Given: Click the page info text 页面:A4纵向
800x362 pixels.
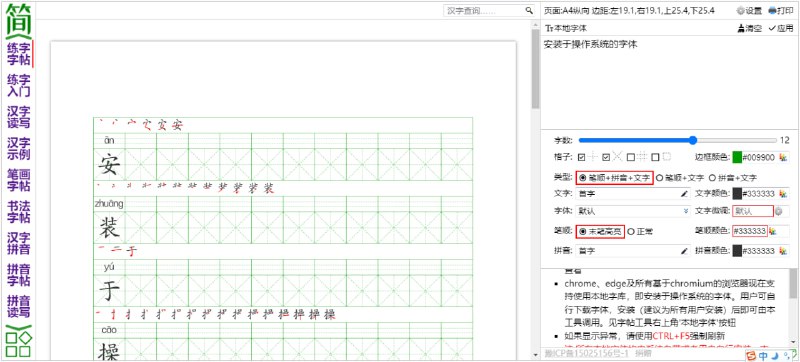Looking at the screenshot, I should click(x=565, y=10).
